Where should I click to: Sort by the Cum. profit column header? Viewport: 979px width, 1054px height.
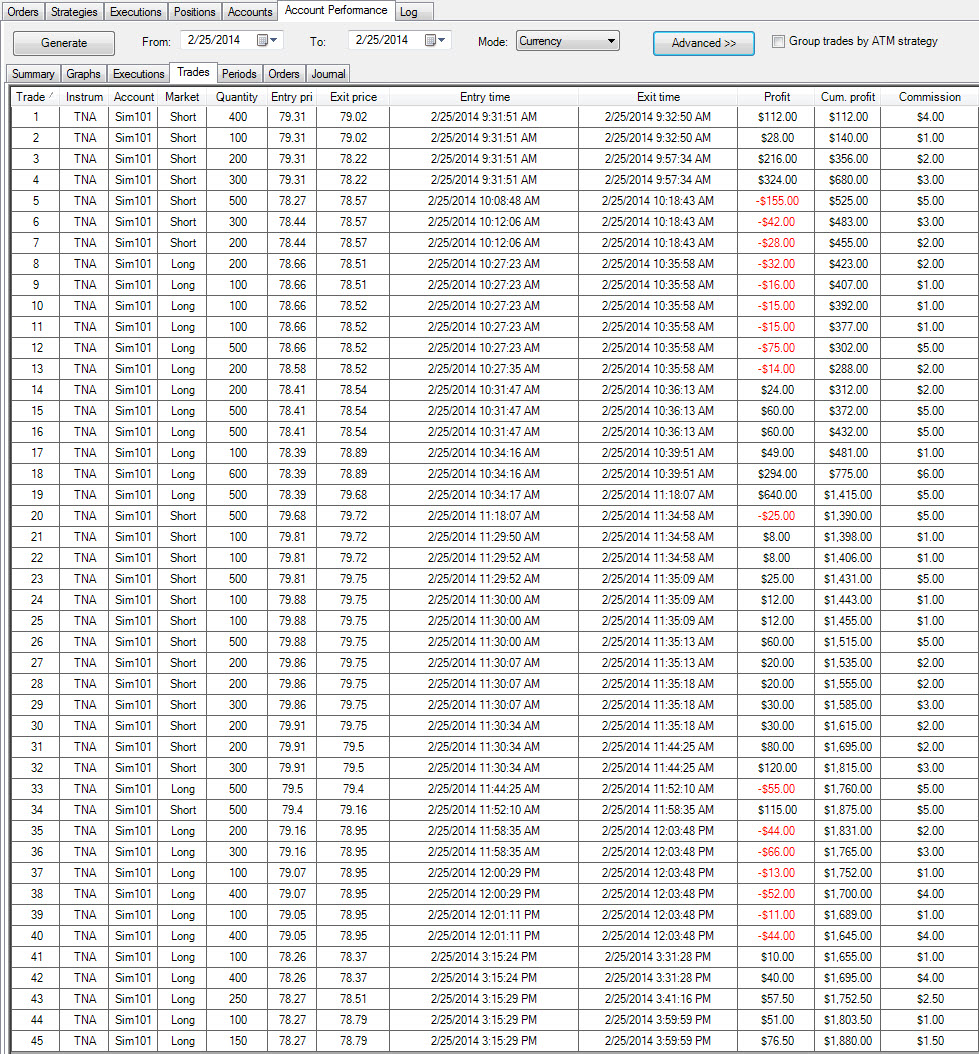pos(847,97)
